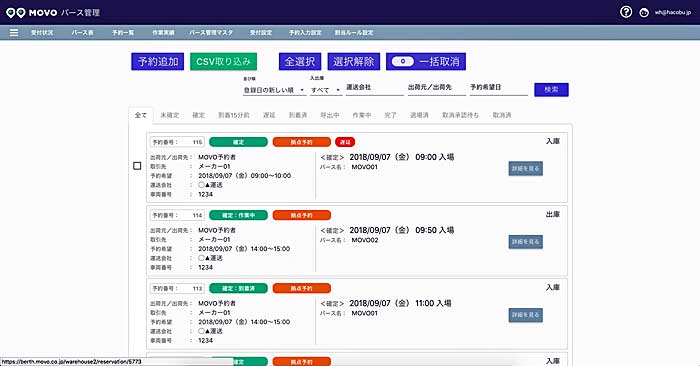Open the user account avatar icon
Image resolution: width=700 pixels, height=366 pixels.
point(644,12)
